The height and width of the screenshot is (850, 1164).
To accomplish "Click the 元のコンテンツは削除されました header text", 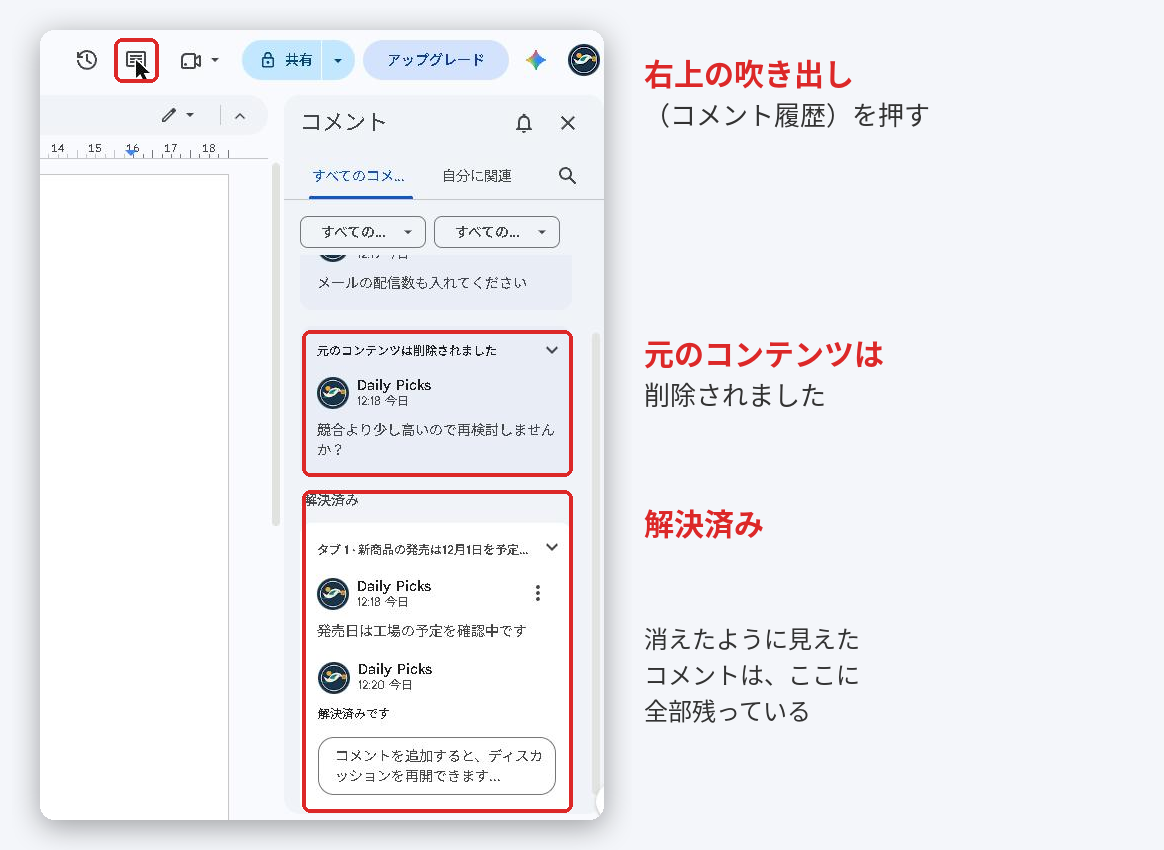I will (x=407, y=350).
